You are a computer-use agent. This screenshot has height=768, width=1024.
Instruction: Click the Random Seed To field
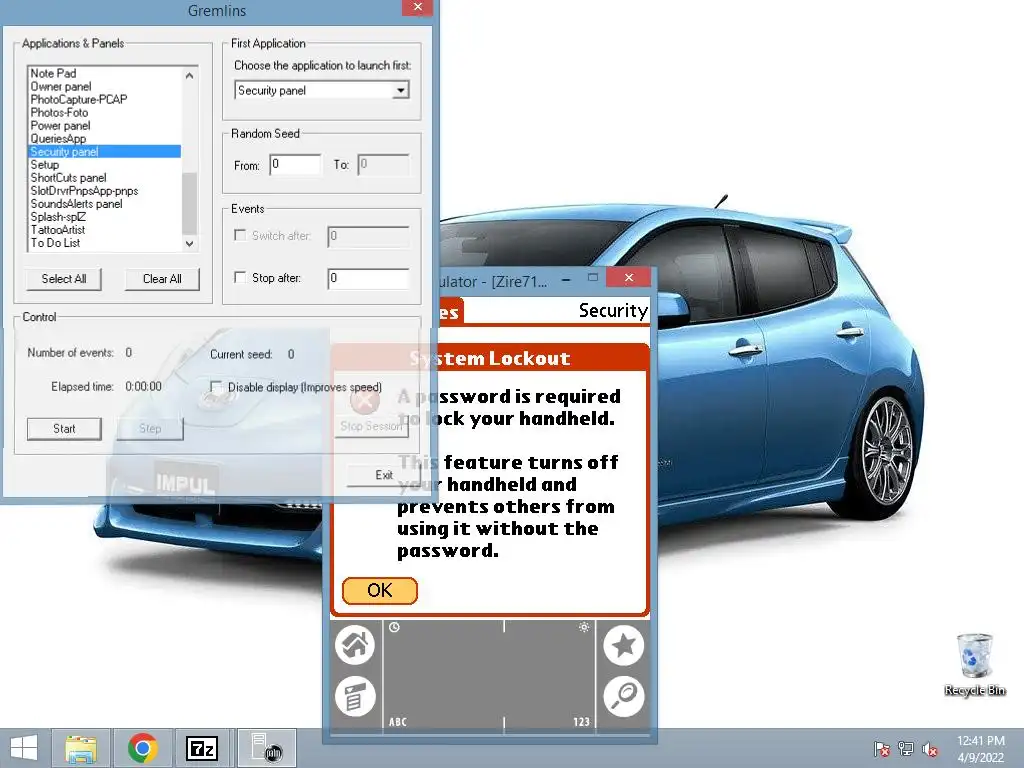click(383, 165)
